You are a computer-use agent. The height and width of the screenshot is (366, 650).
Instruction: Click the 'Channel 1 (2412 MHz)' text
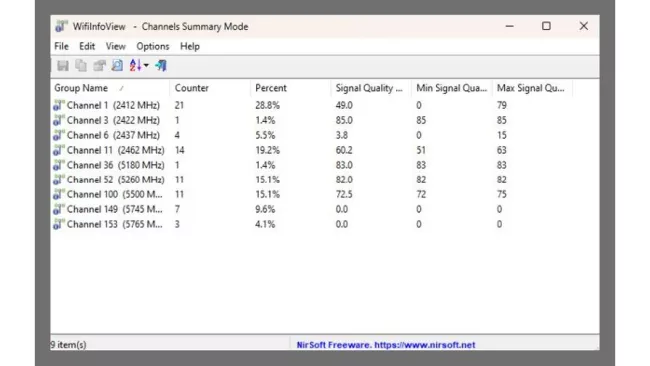coord(113,105)
